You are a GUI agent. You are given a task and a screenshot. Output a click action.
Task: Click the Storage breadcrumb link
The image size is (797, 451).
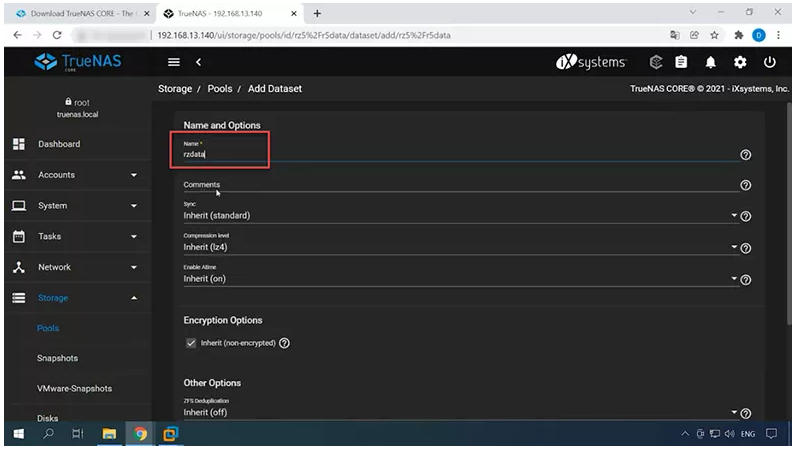(x=175, y=89)
